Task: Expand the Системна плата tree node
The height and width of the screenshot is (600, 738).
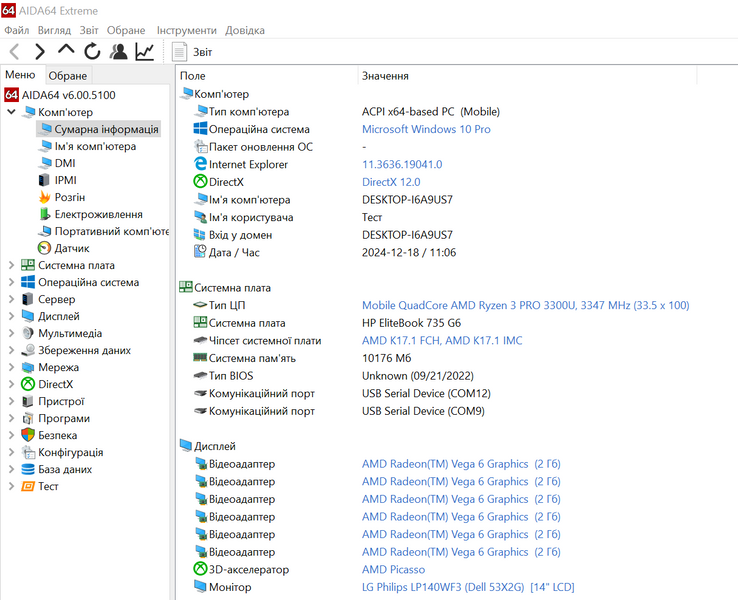Action: (11, 265)
